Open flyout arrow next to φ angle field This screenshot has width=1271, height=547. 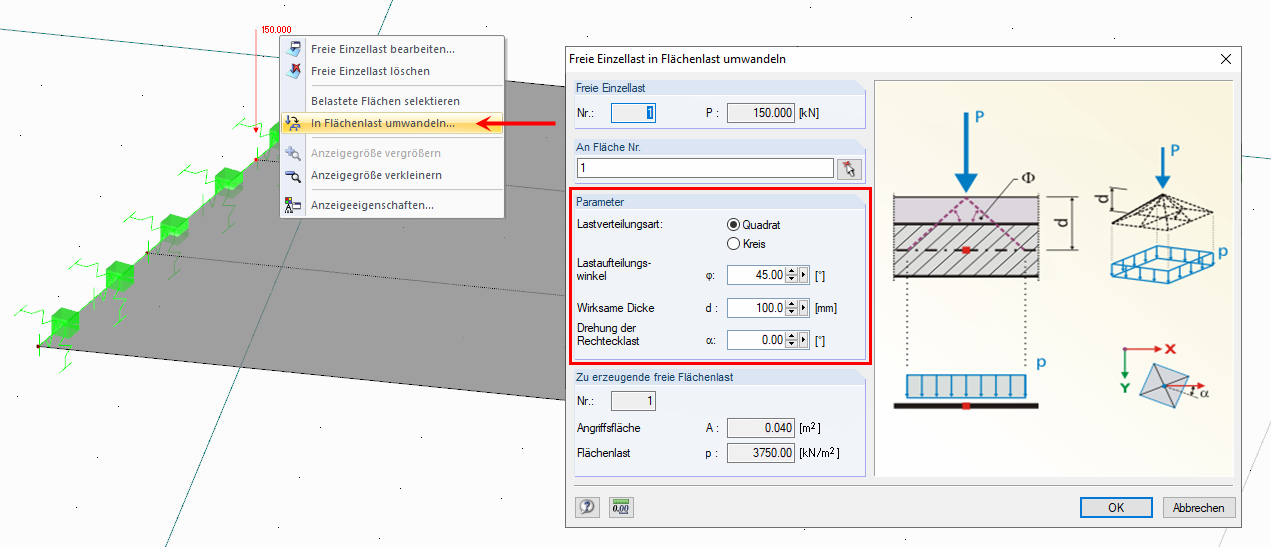coord(803,275)
